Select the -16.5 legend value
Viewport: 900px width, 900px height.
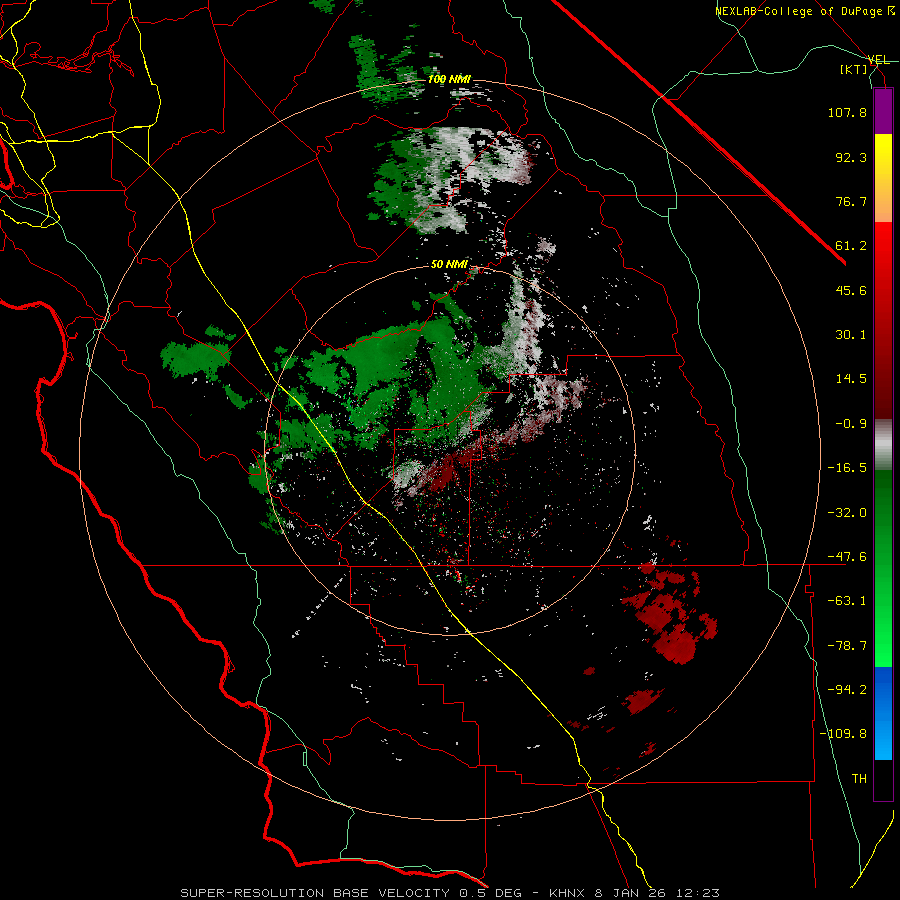847,468
